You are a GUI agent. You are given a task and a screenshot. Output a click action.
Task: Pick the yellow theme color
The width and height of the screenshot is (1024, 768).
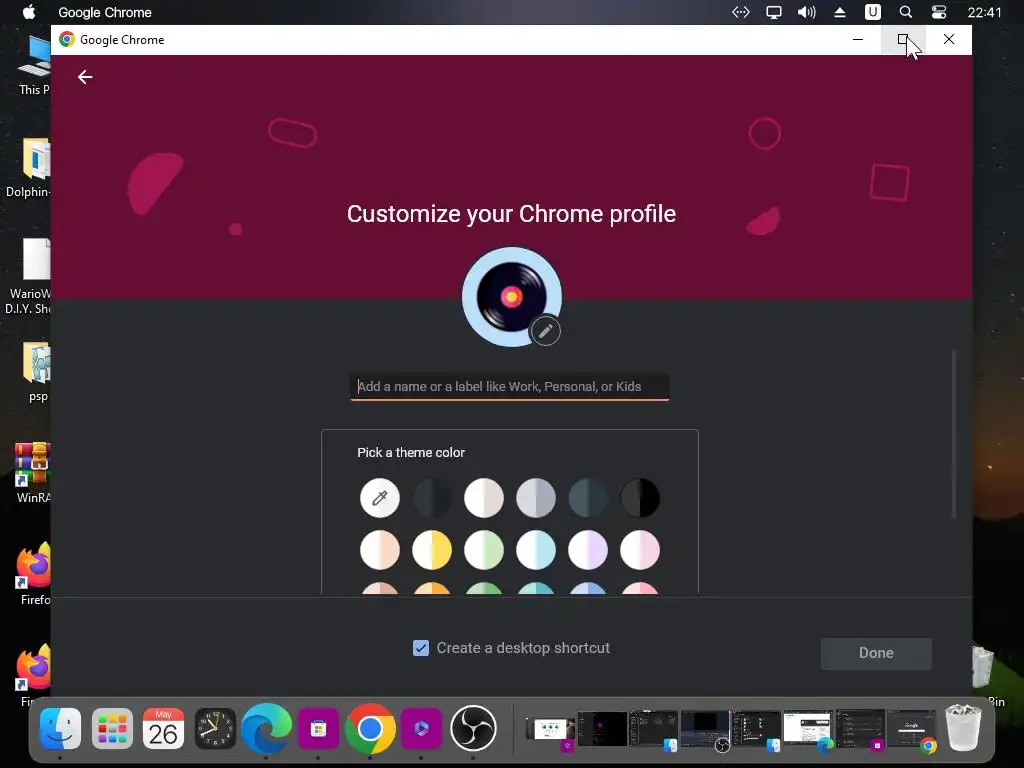click(x=432, y=550)
